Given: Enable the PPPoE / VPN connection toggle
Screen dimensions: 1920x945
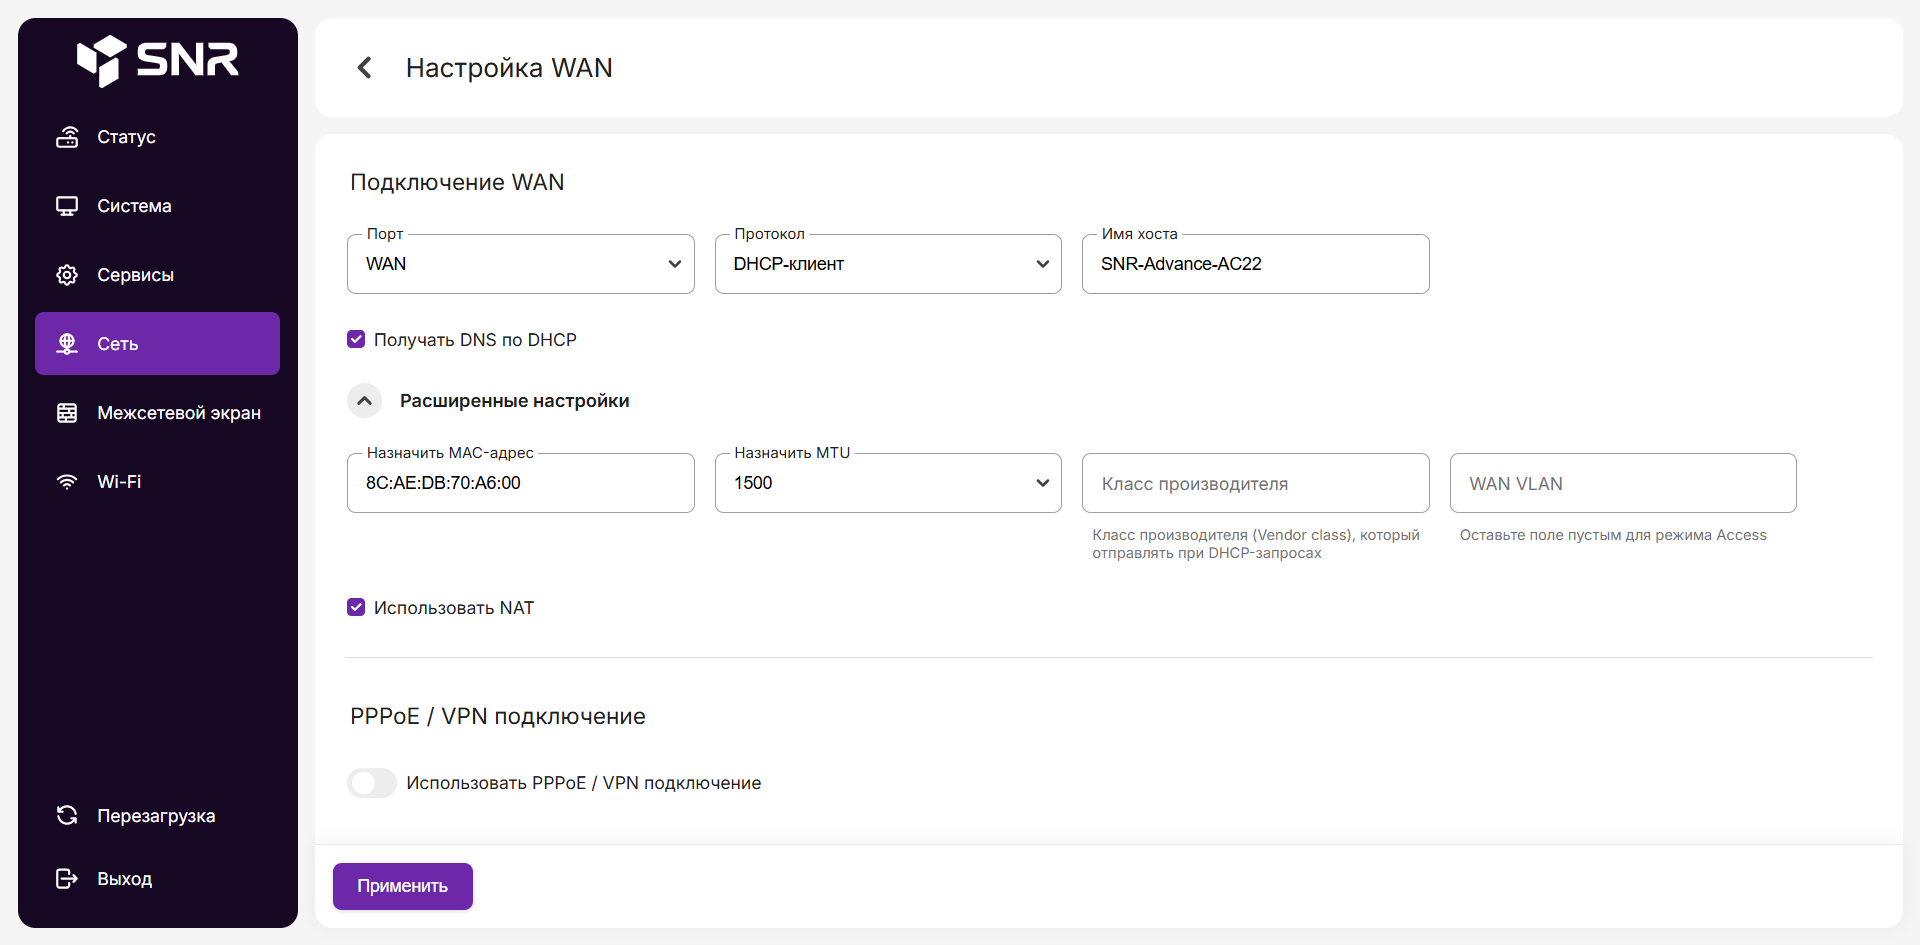Looking at the screenshot, I should pyautogui.click(x=372, y=783).
